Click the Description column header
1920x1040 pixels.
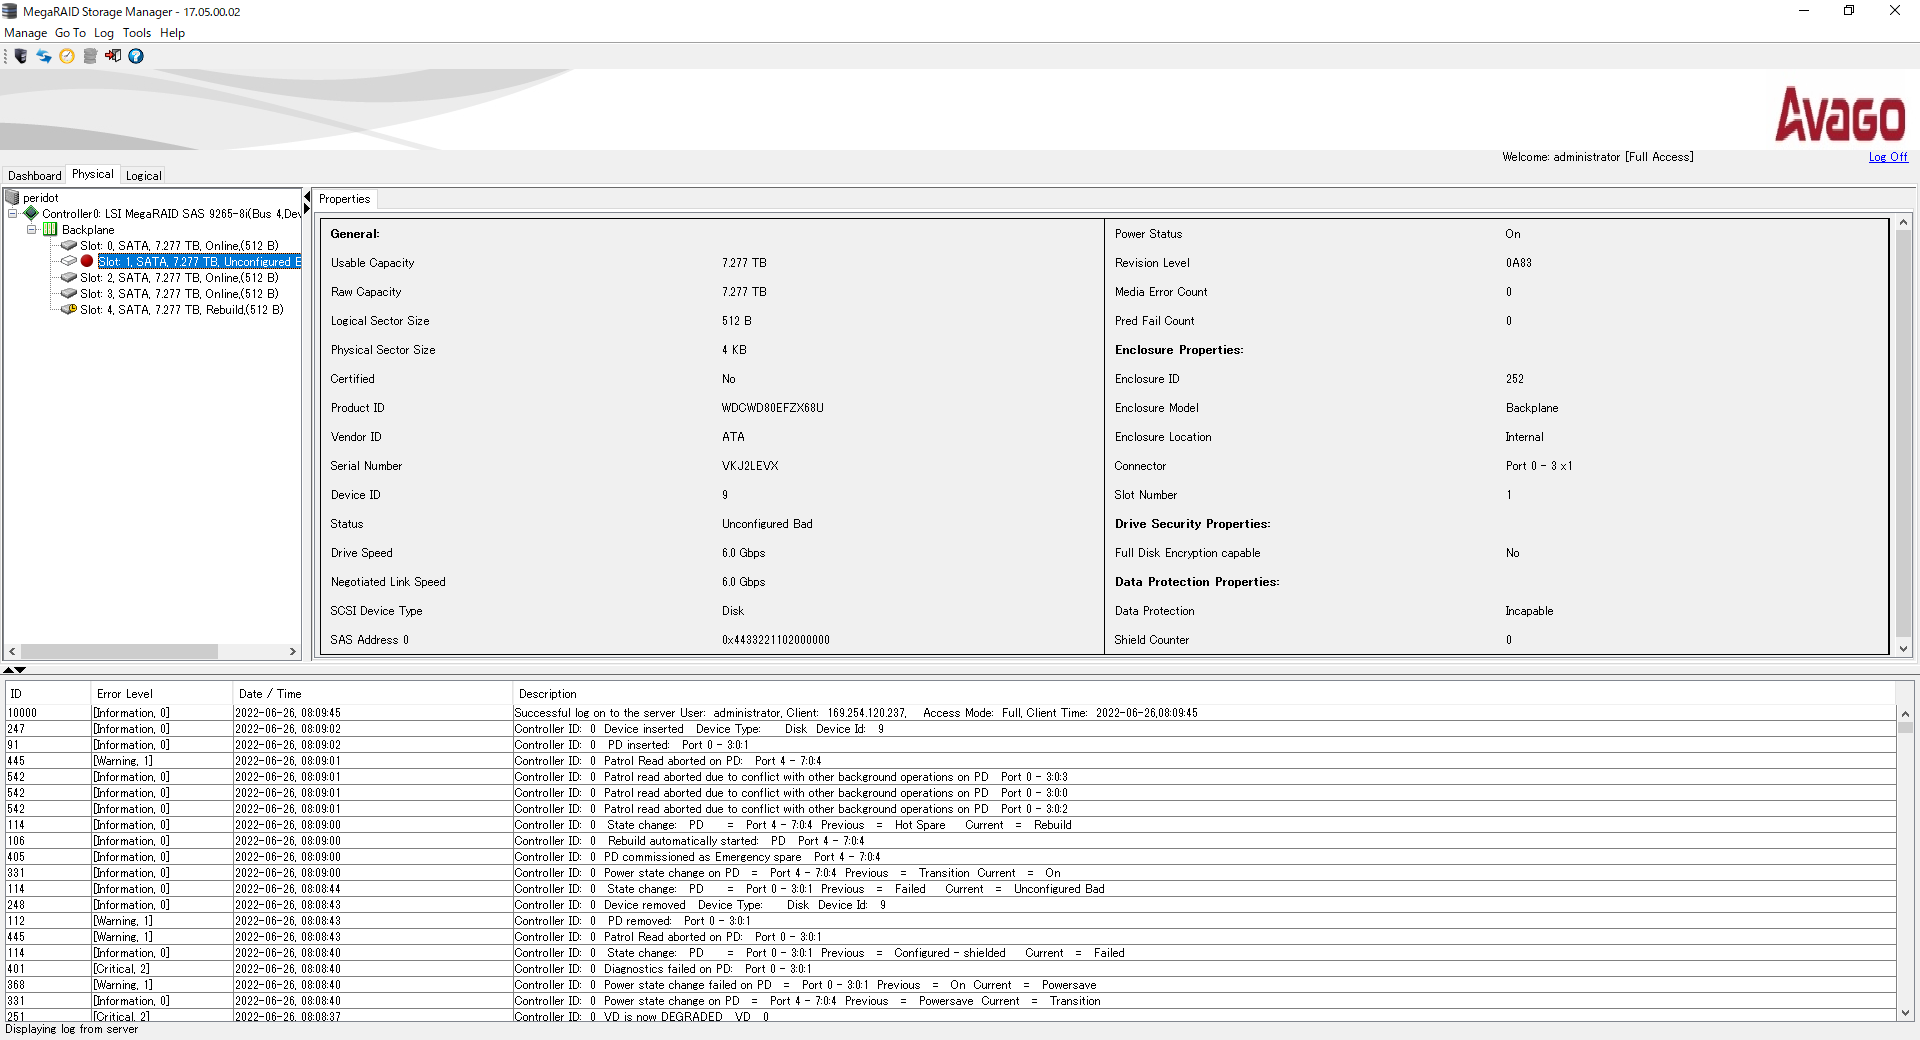1204,693
